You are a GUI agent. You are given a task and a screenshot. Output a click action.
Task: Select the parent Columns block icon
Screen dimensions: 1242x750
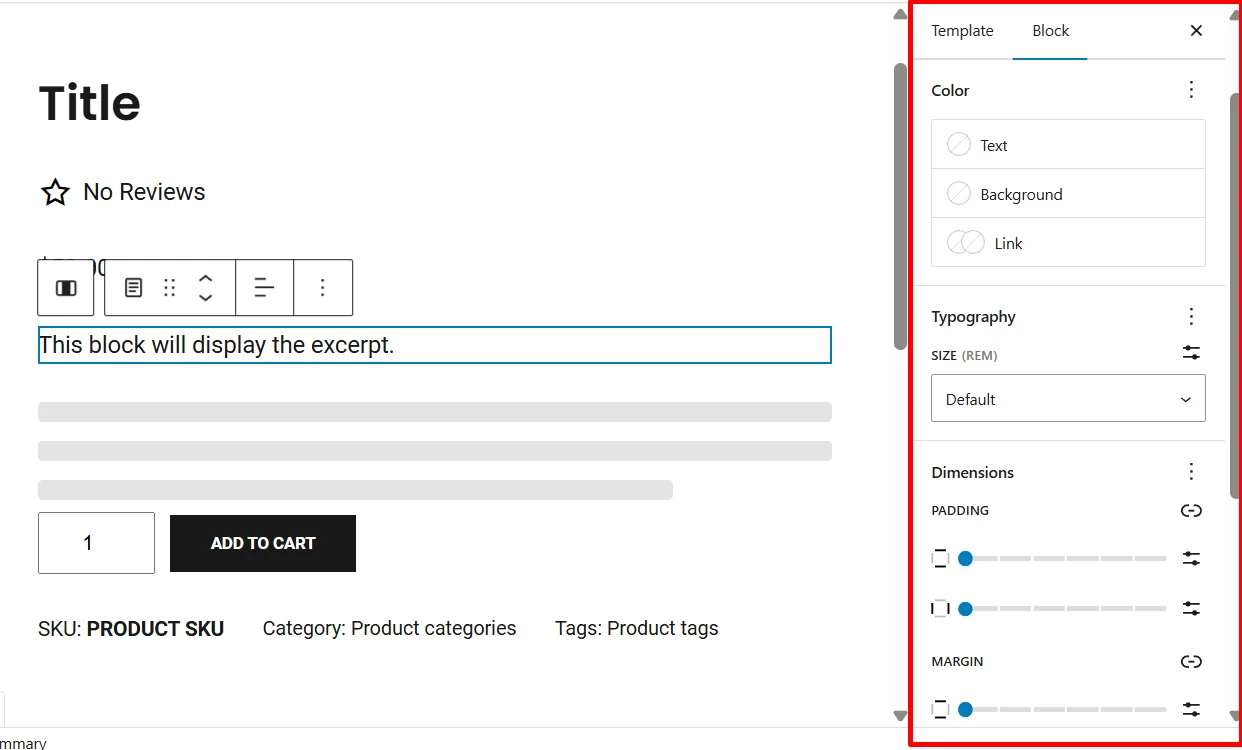click(x=65, y=287)
